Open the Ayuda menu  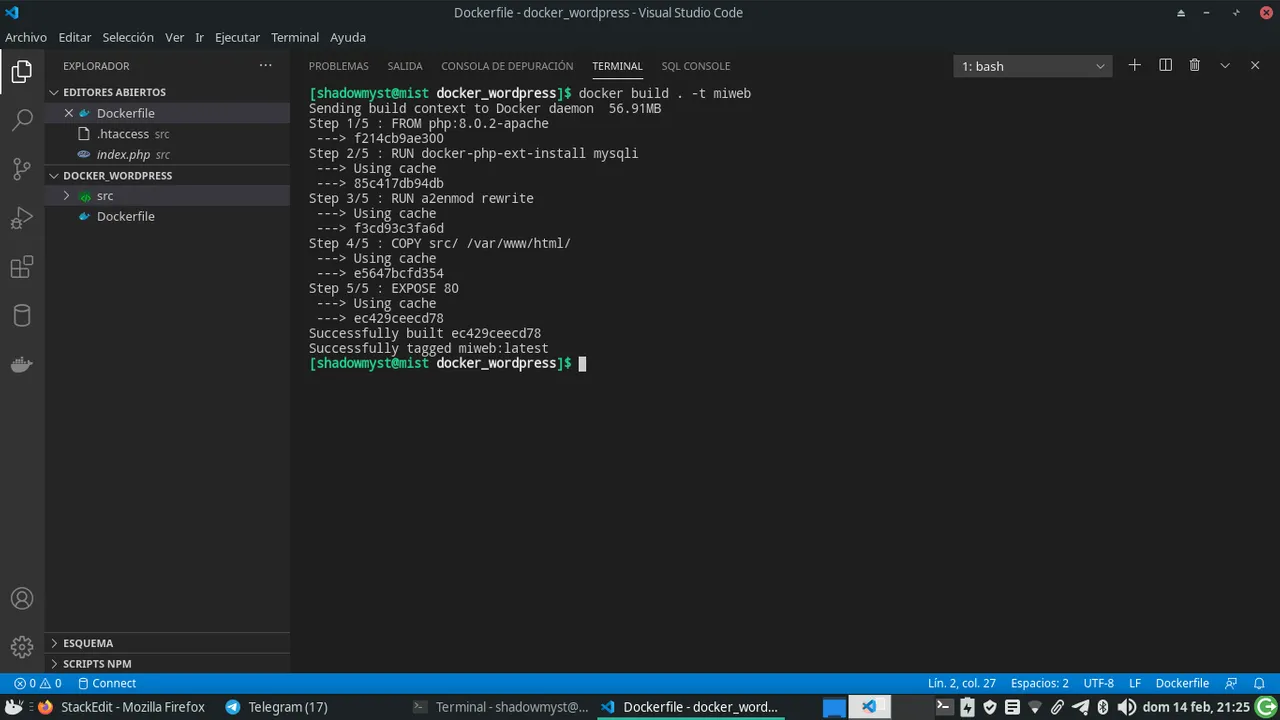[348, 37]
